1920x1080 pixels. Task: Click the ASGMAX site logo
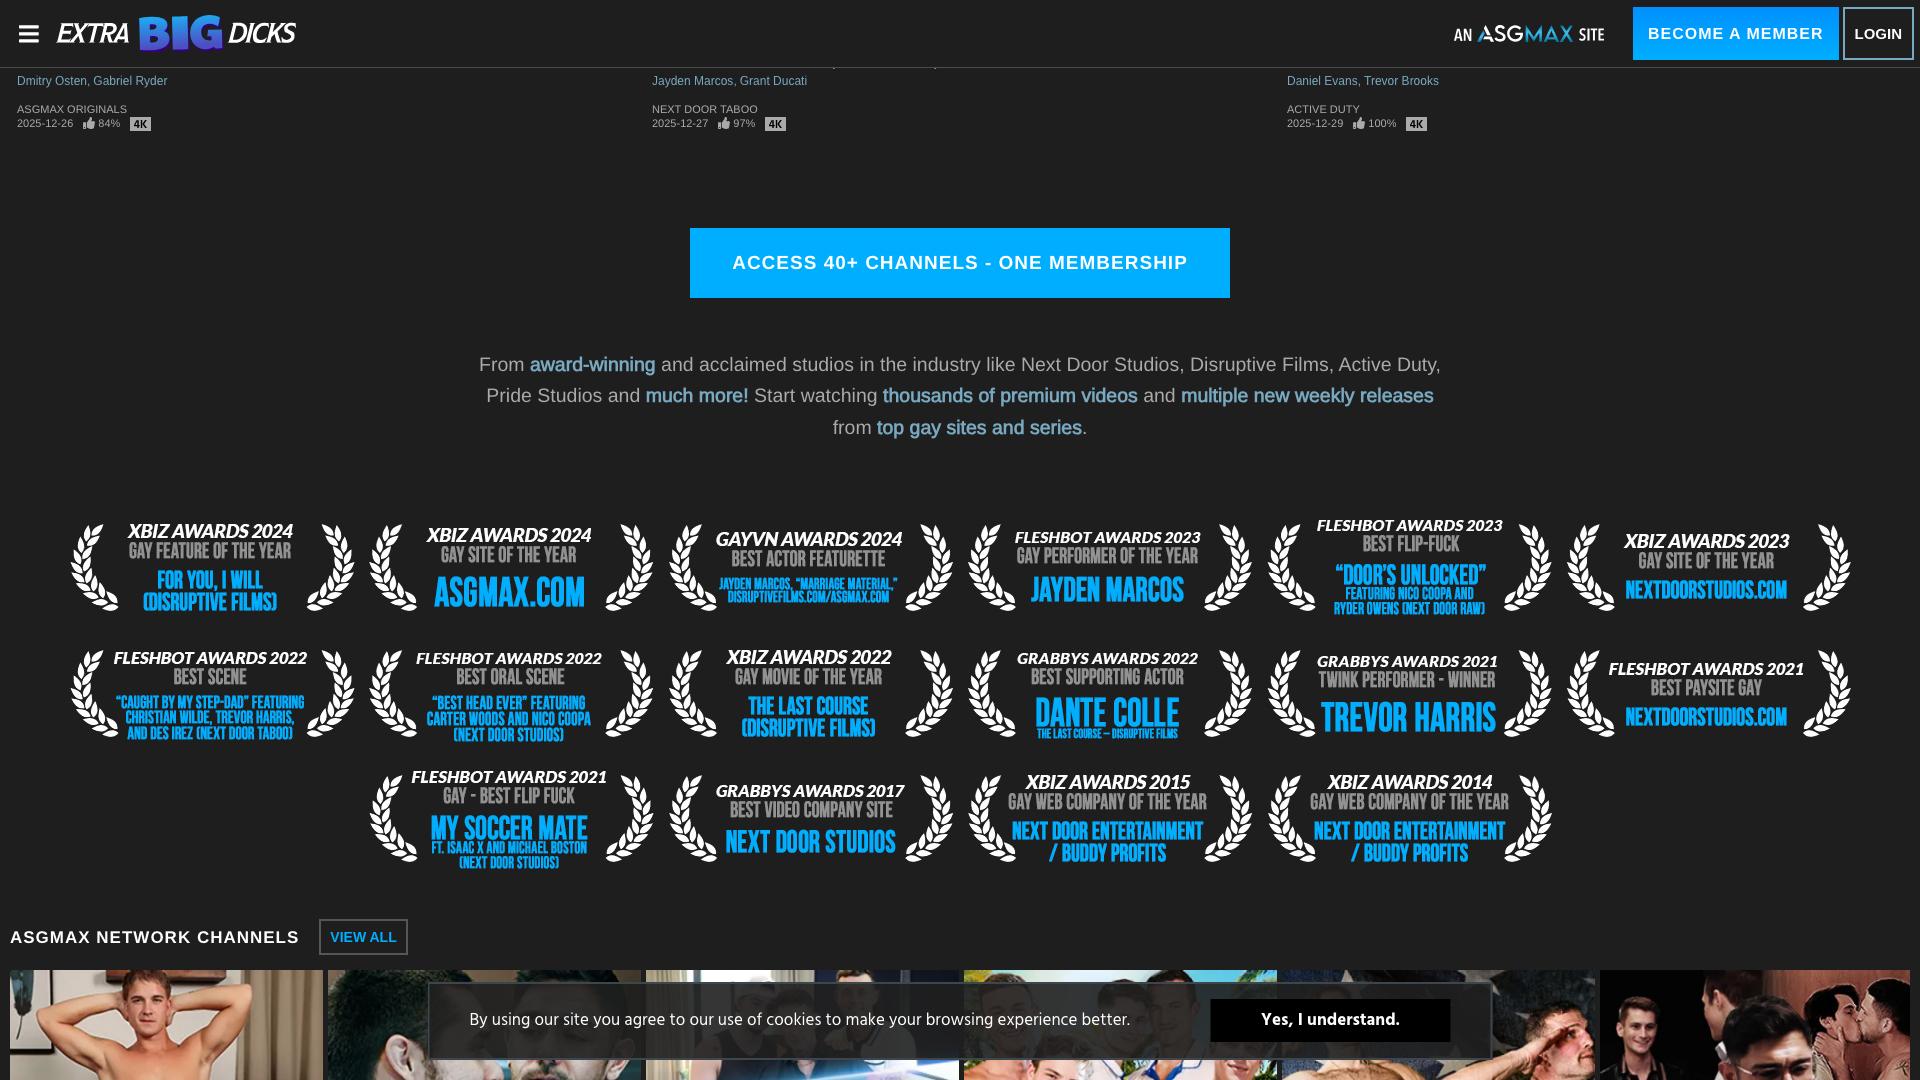[x=1528, y=34]
